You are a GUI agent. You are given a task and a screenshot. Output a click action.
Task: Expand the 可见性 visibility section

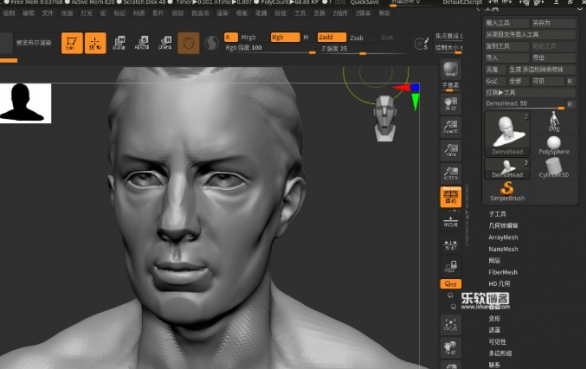tap(497, 342)
